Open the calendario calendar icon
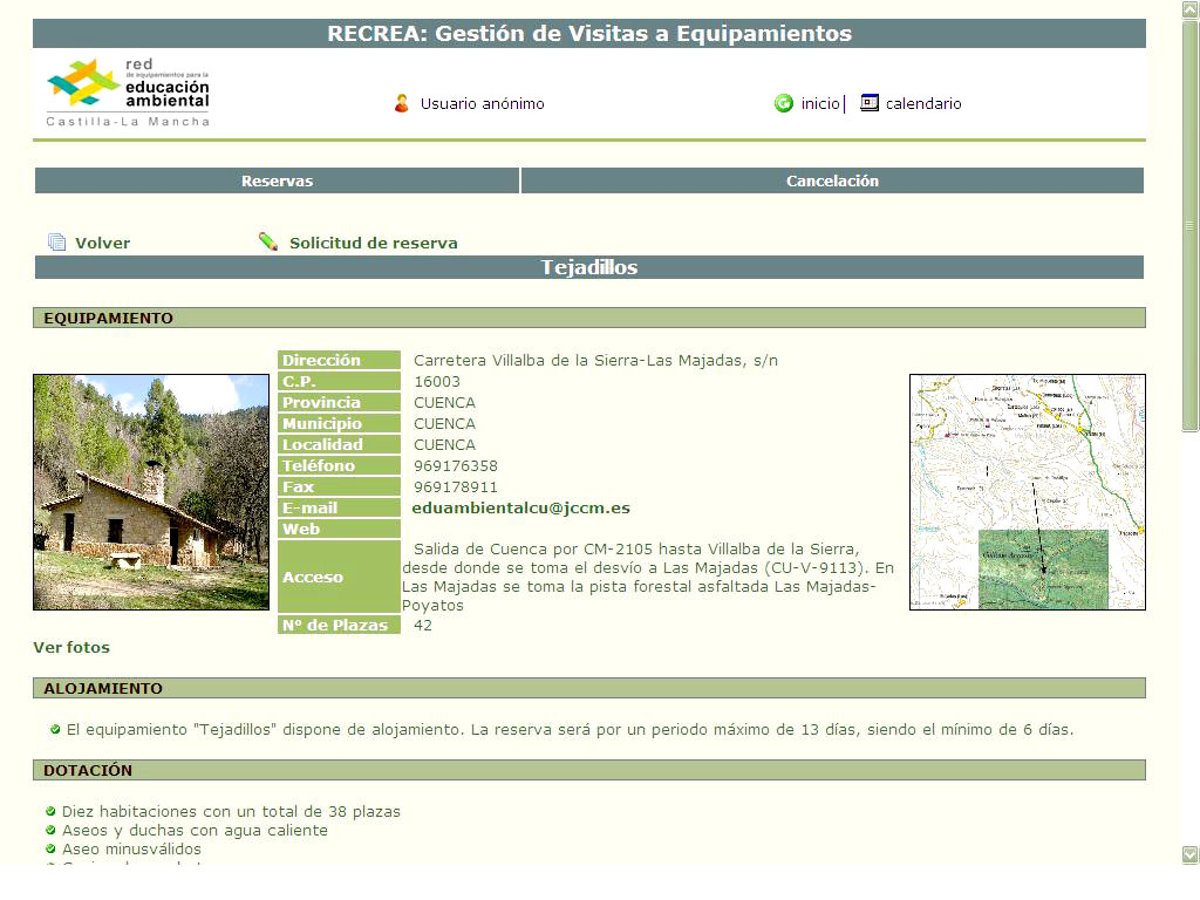Image resolution: width=1200 pixels, height=900 pixels. click(869, 102)
